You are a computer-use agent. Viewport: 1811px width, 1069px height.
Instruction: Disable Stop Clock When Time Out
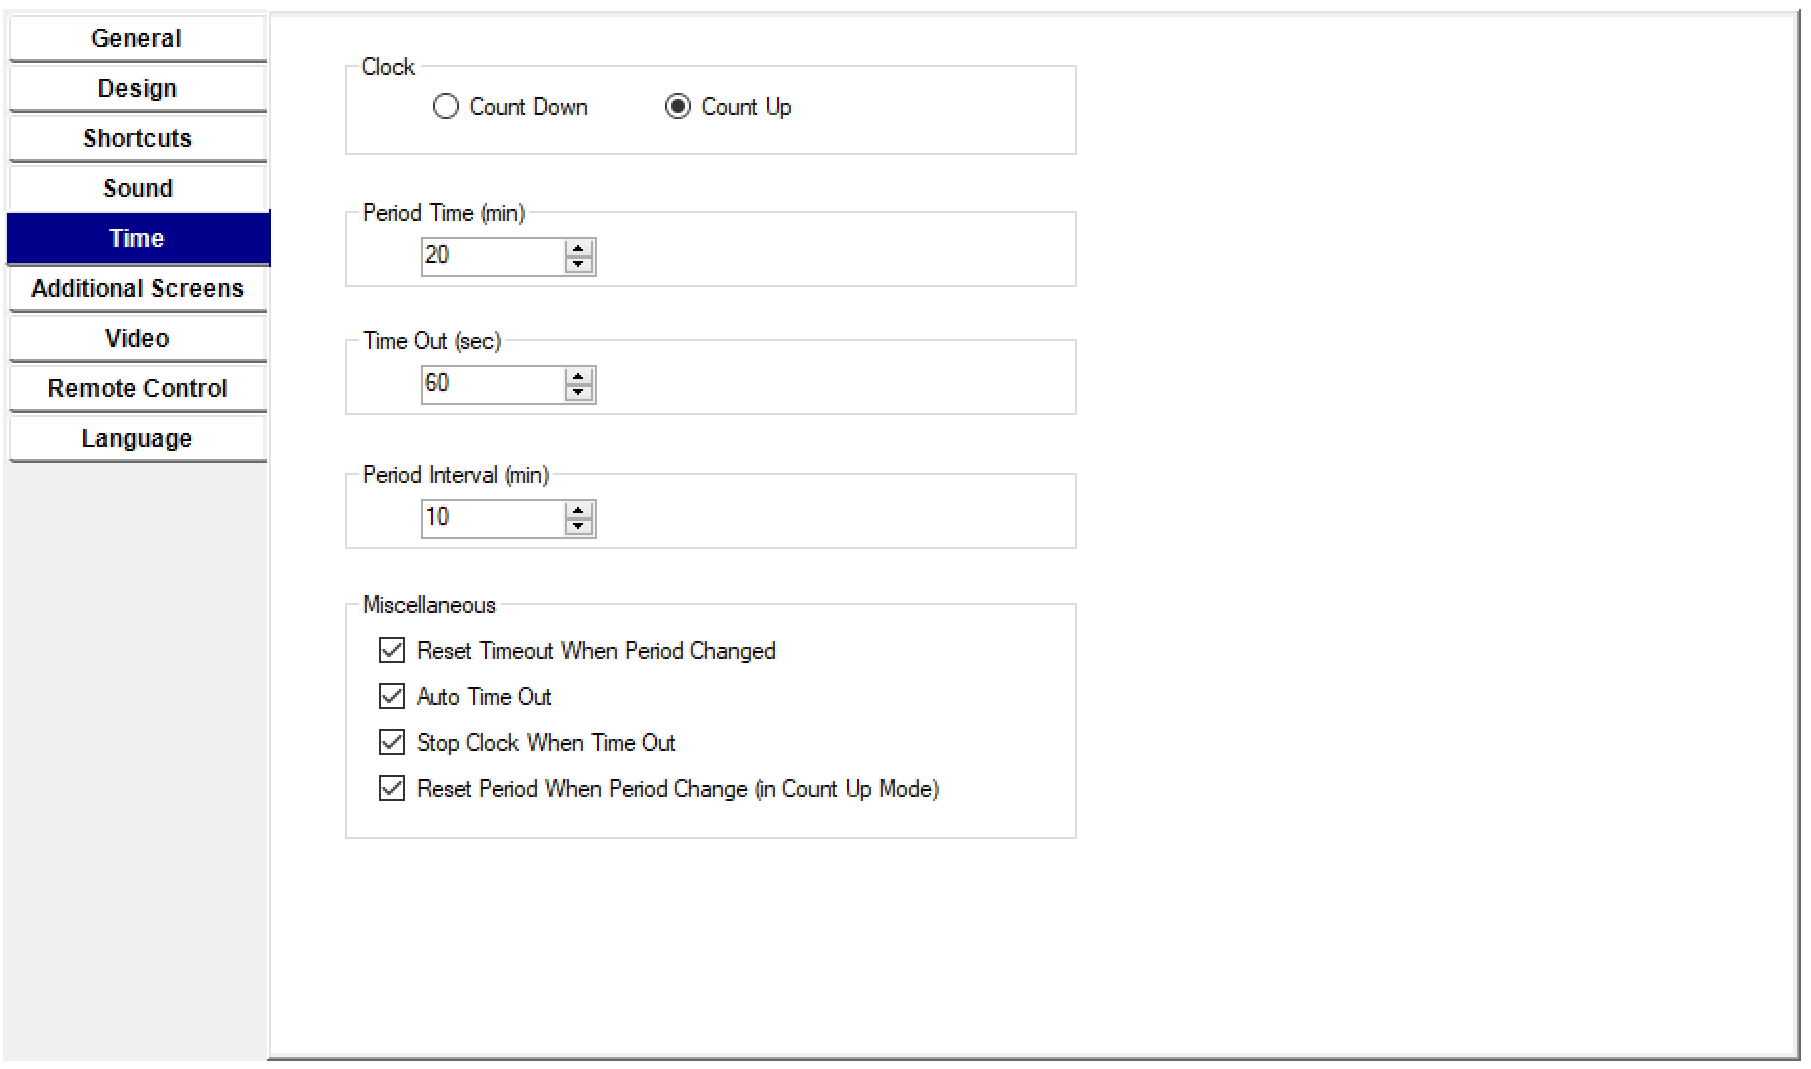tap(392, 743)
